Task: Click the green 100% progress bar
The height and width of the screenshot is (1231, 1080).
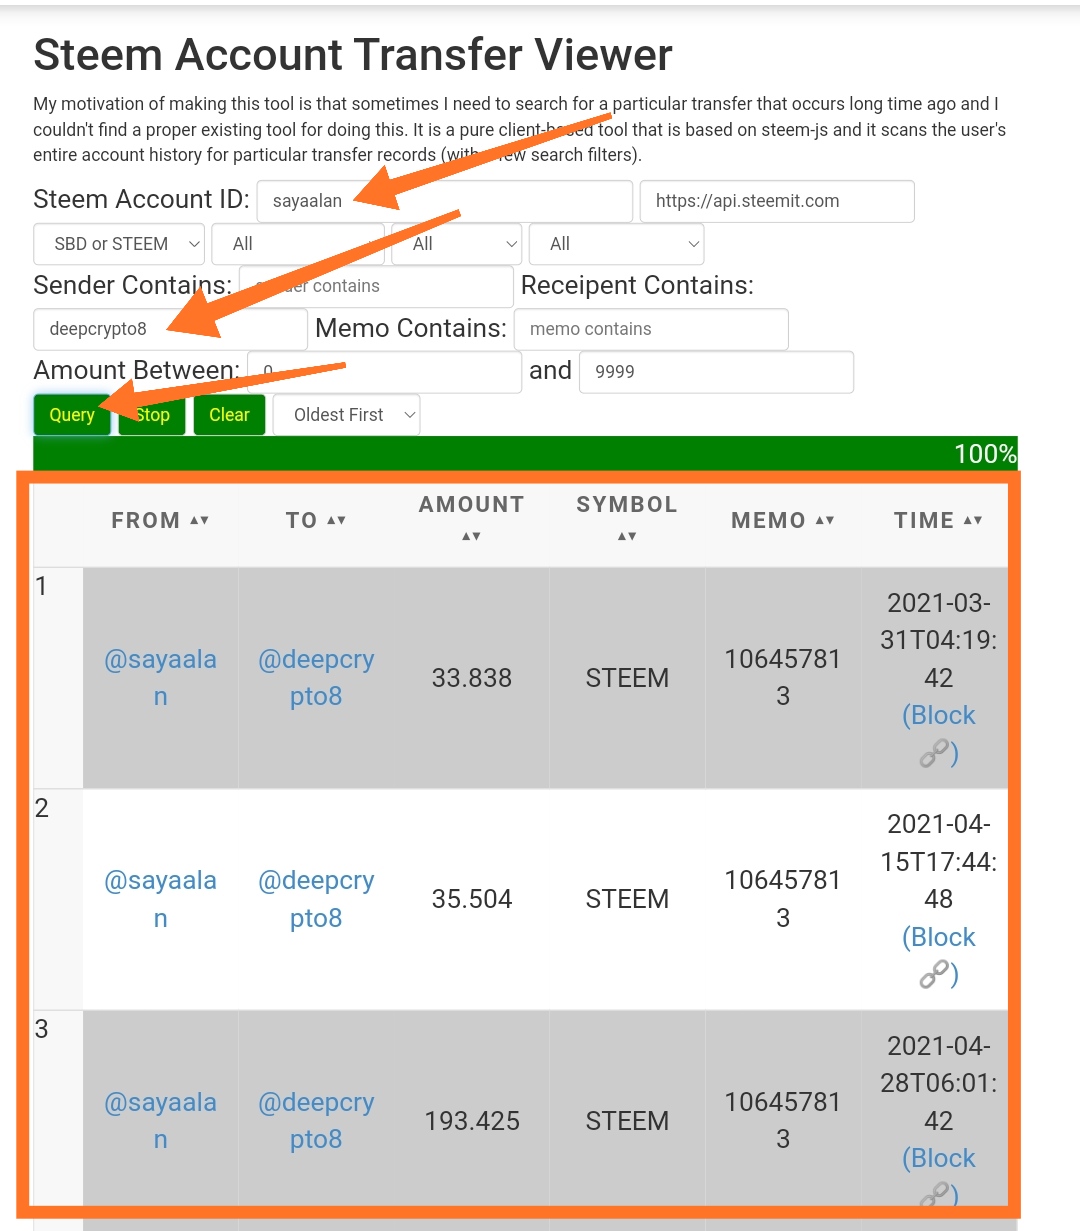Action: point(525,453)
